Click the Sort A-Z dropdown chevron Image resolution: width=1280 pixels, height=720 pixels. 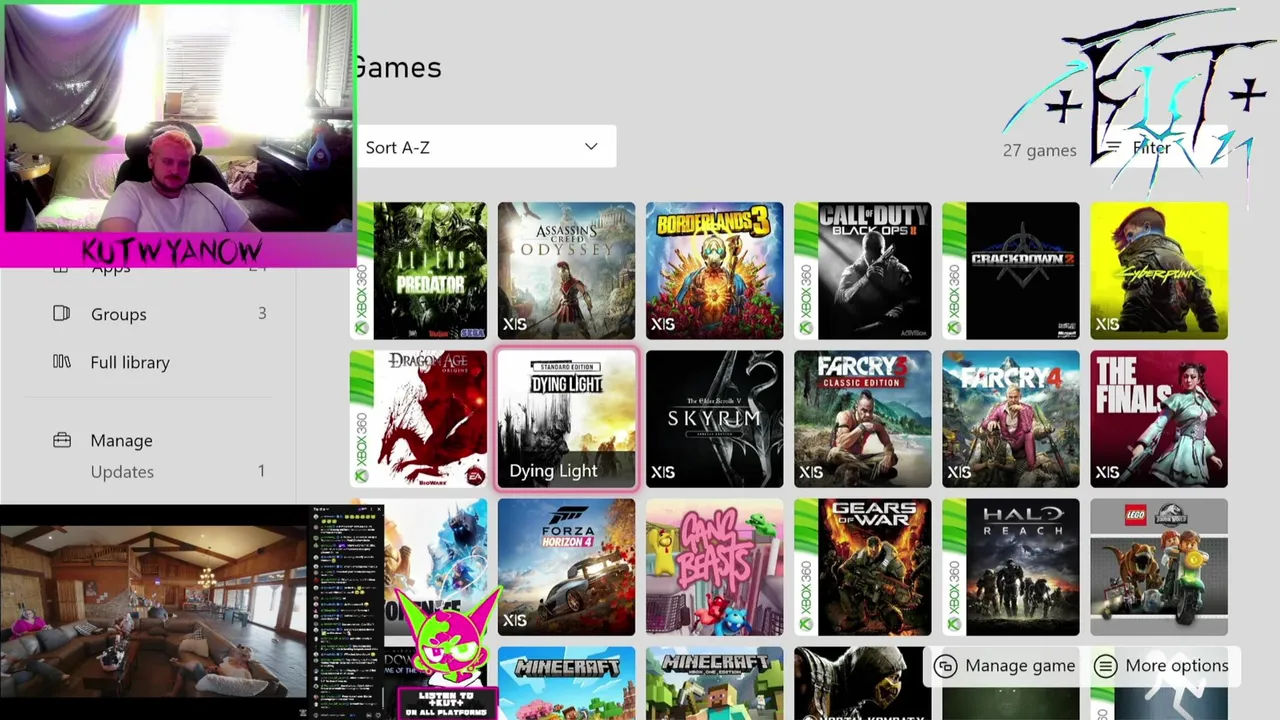(591, 147)
